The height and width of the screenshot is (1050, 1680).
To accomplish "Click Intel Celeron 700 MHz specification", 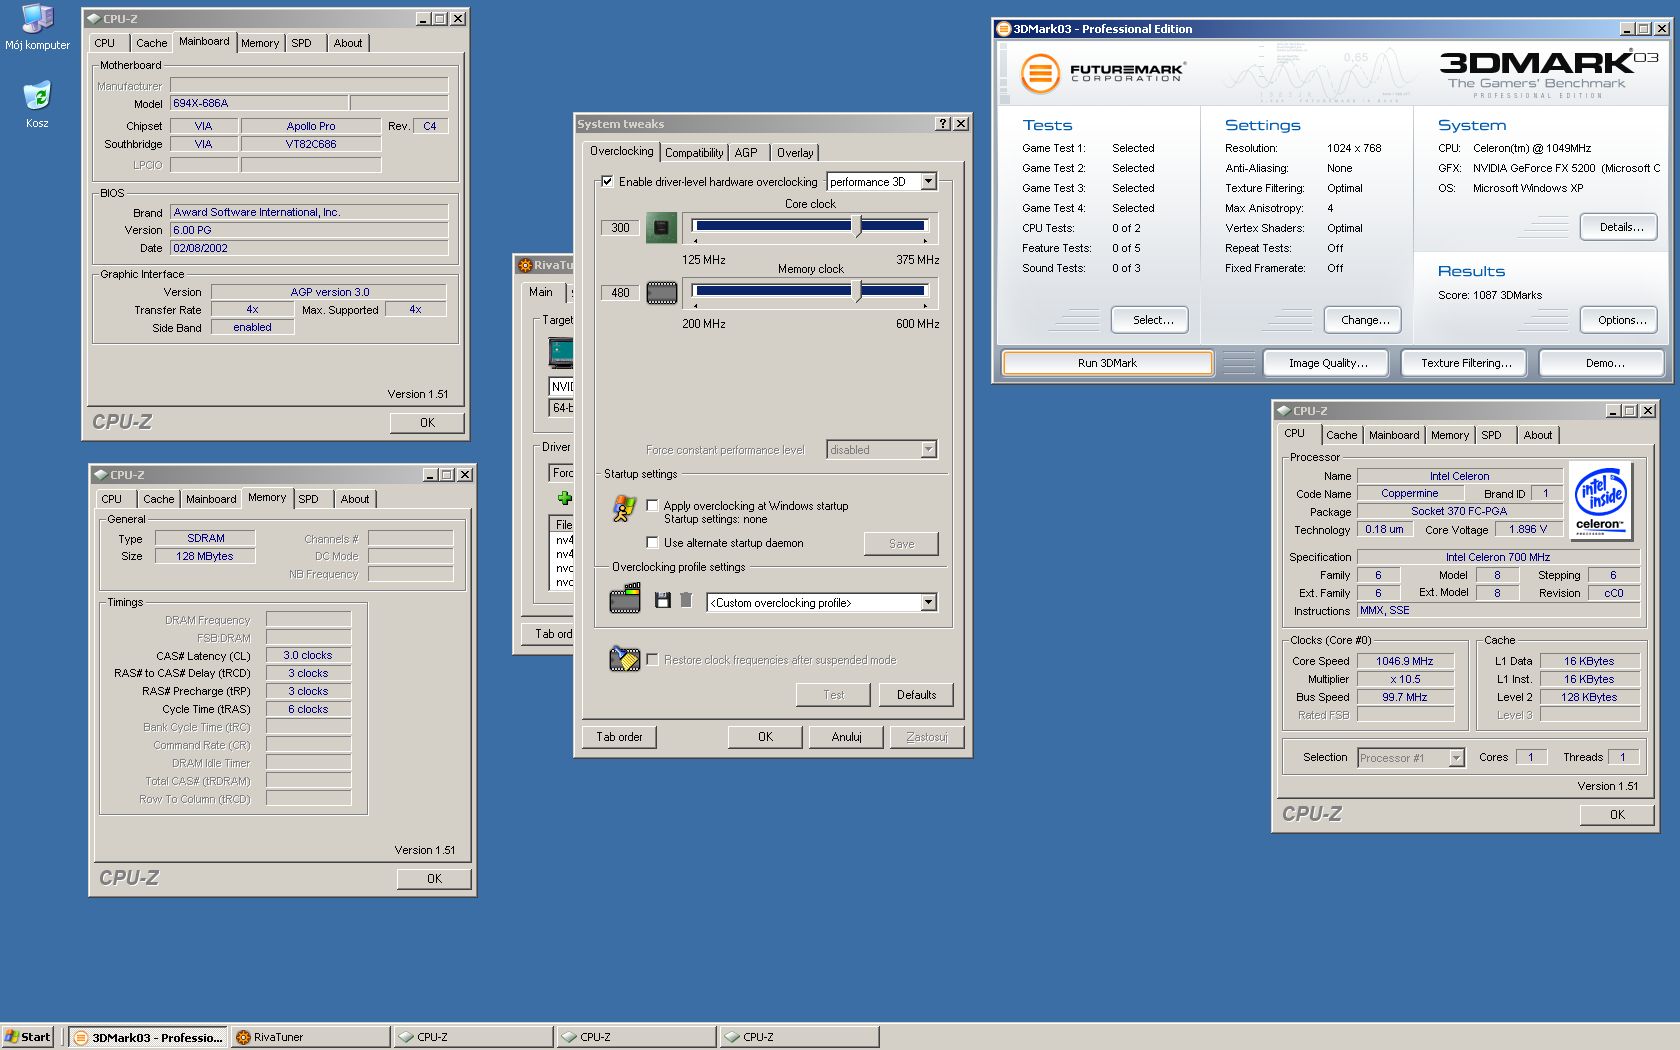I will pos(1497,557).
